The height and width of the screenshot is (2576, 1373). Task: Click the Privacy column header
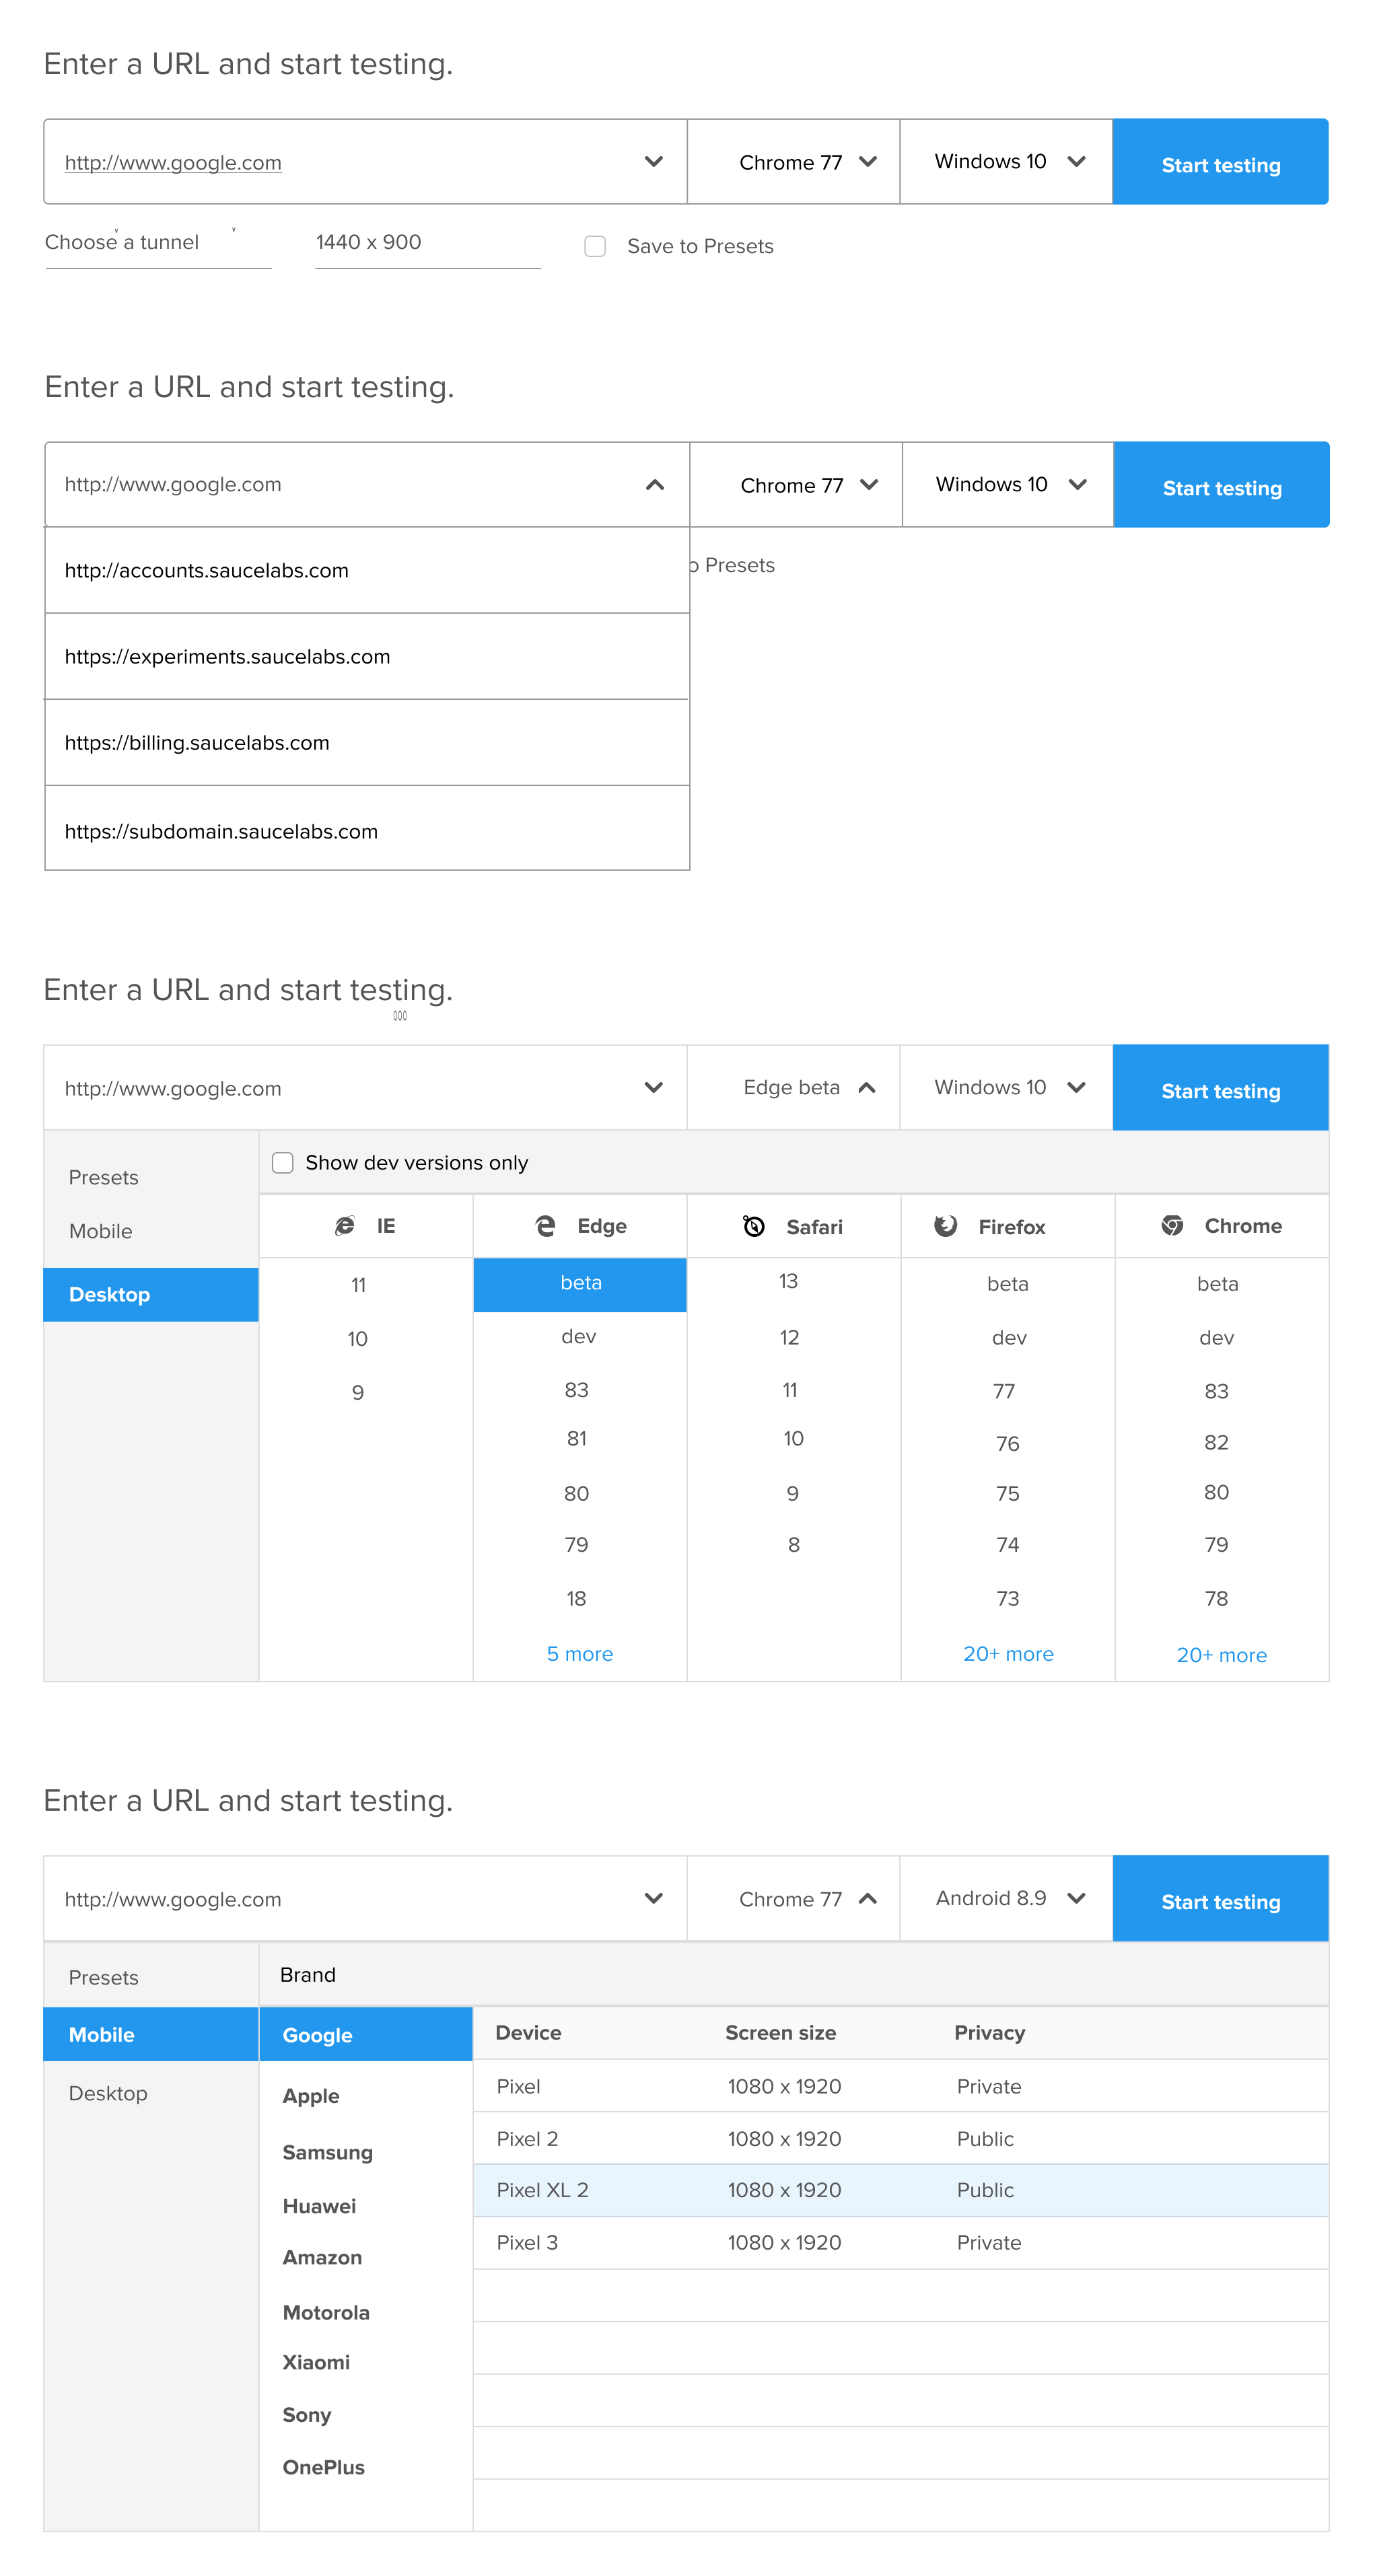coord(989,2032)
